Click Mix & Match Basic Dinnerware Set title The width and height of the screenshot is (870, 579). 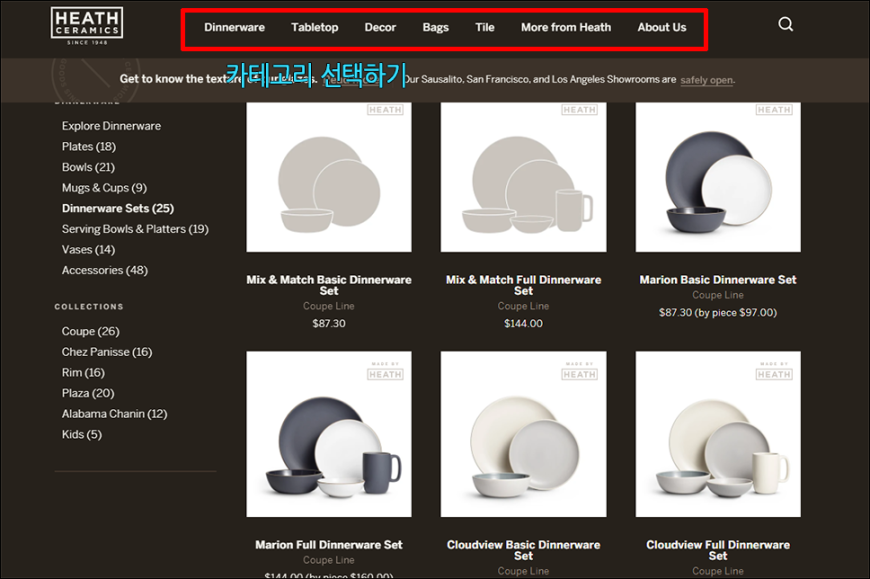pos(329,285)
